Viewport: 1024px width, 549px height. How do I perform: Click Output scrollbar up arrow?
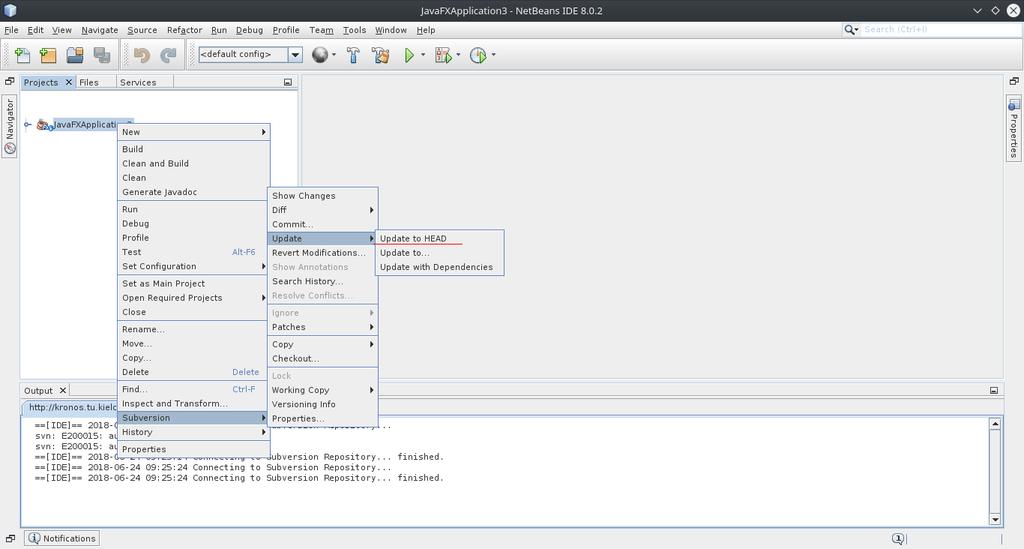click(995, 424)
